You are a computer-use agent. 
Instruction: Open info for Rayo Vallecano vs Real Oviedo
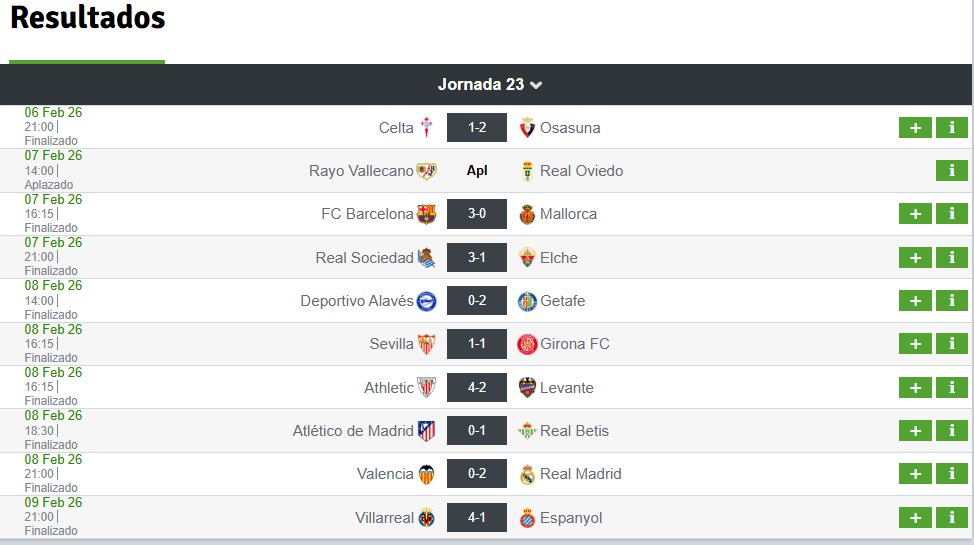[x=951, y=171]
